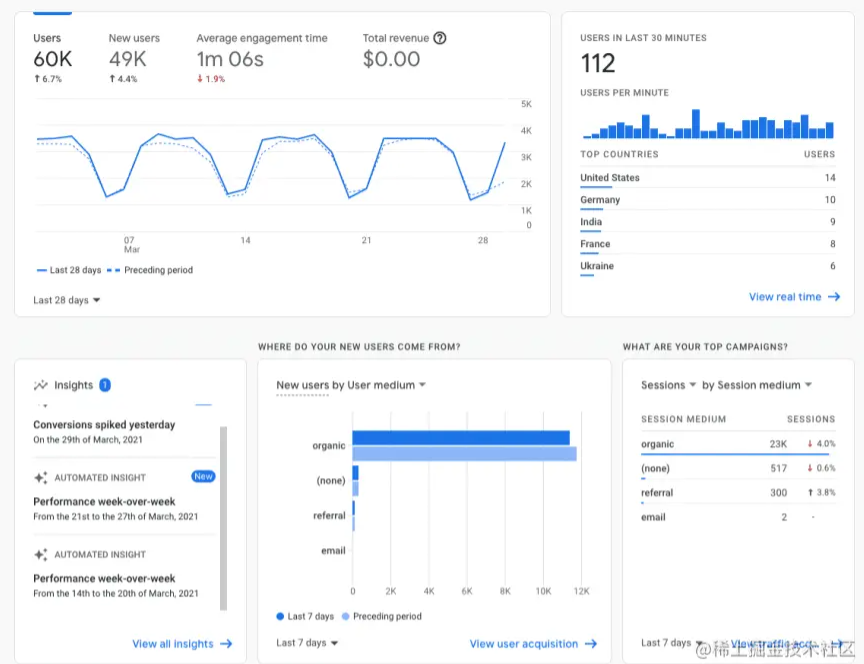This screenshot has width=864, height=664.
Task: Click the New badge on the automated insight
Action: (x=203, y=477)
